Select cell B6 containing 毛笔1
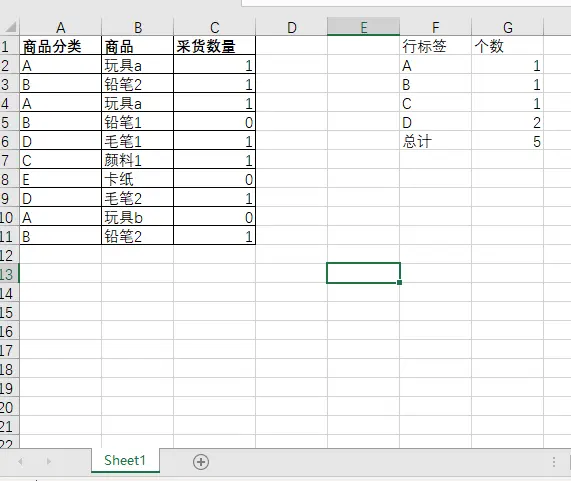The width and height of the screenshot is (571, 481). pos(138,141)
